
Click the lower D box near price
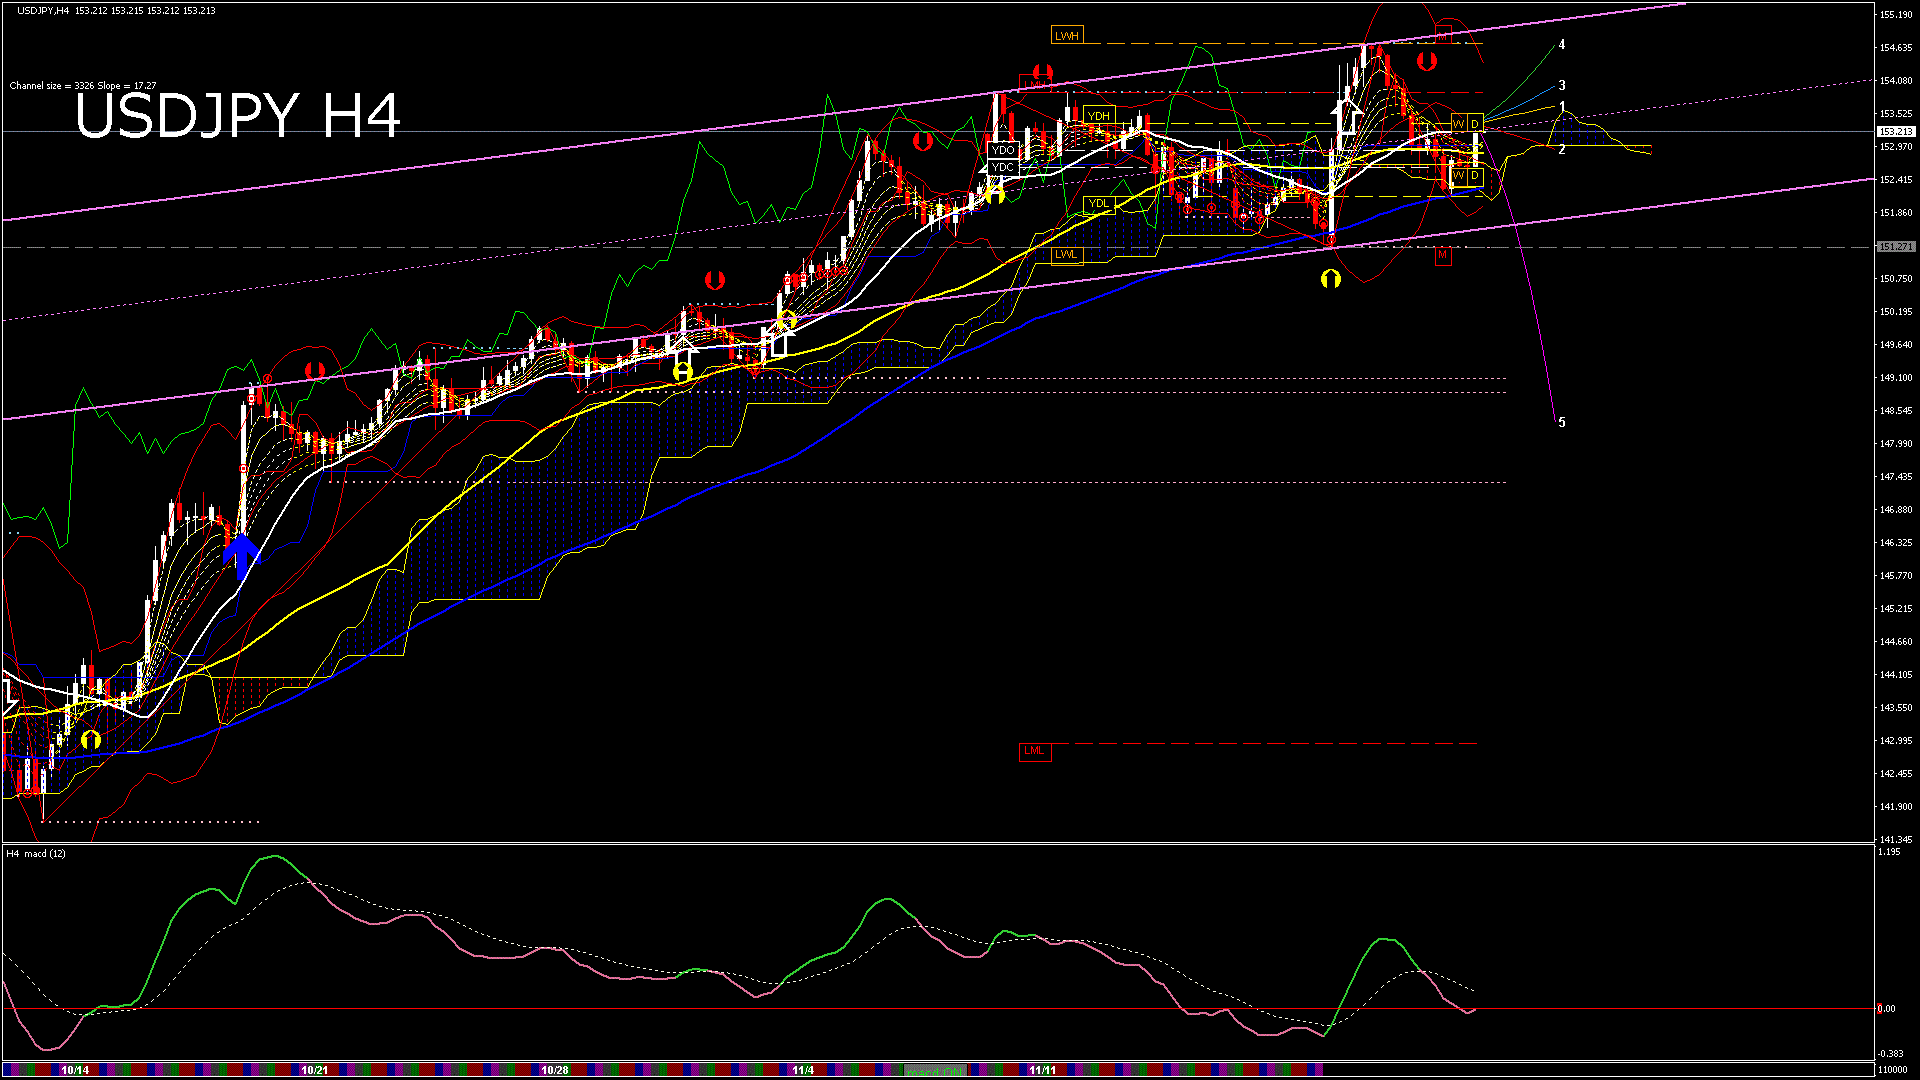pos(1475,177)
